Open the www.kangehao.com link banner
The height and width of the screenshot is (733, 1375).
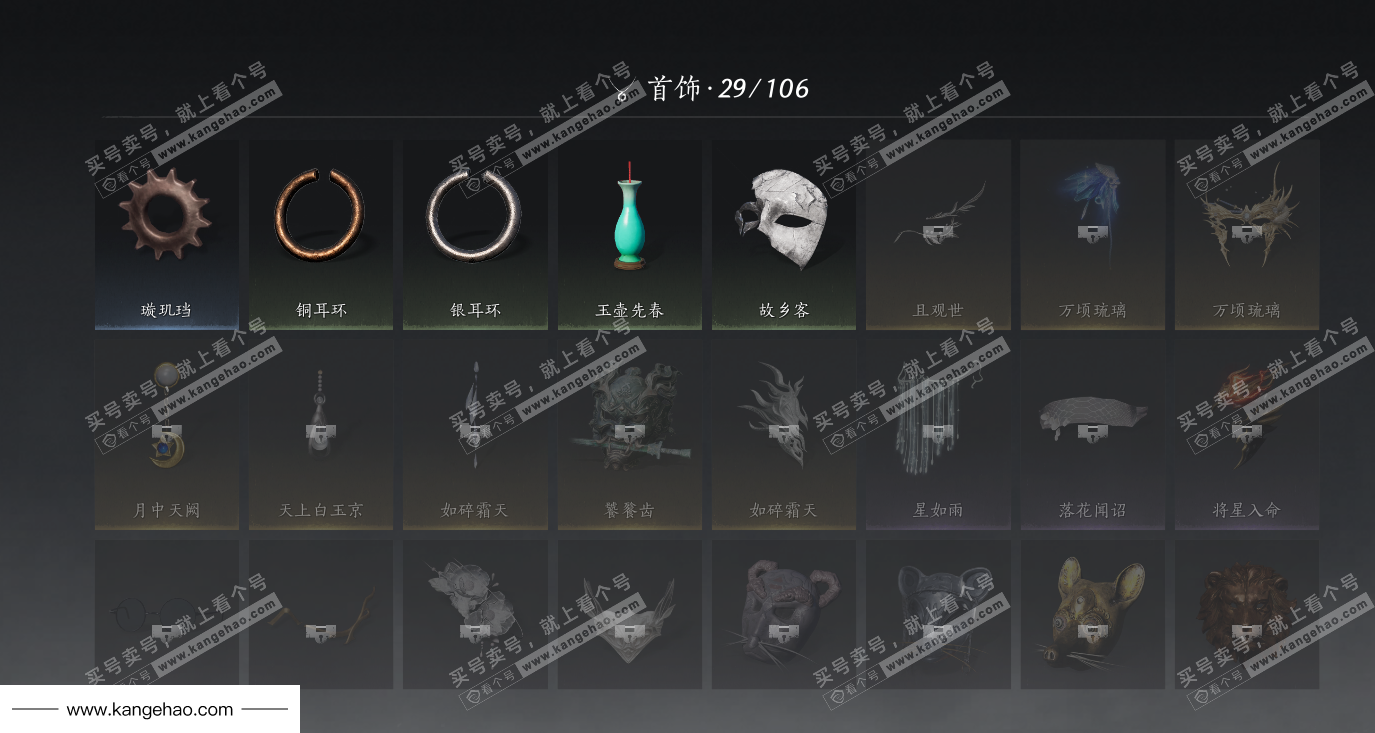click(150, 709)
